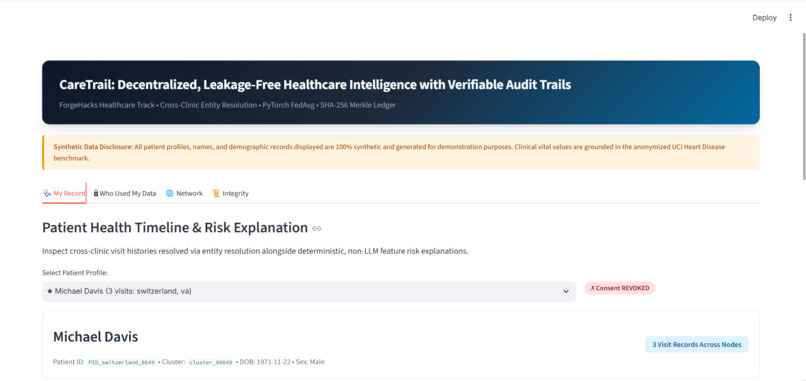
Task: Click the Synthetic Data Disclosure notice
Action: click(x=401, y=152)
